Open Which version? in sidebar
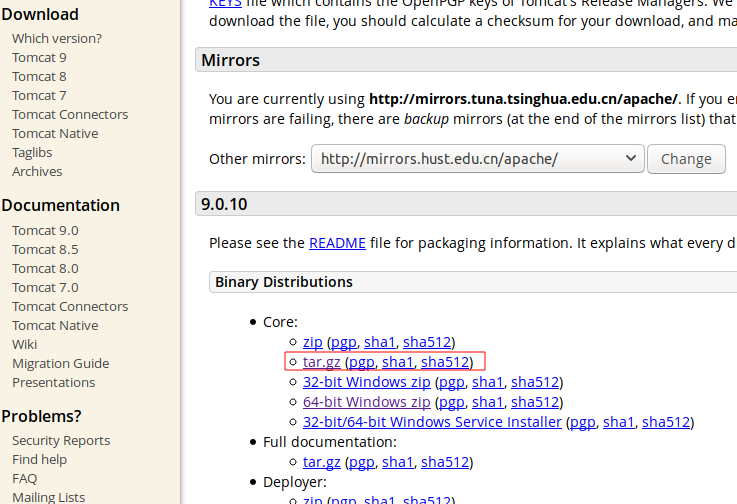Screen dimensions: 737x504 56,38
